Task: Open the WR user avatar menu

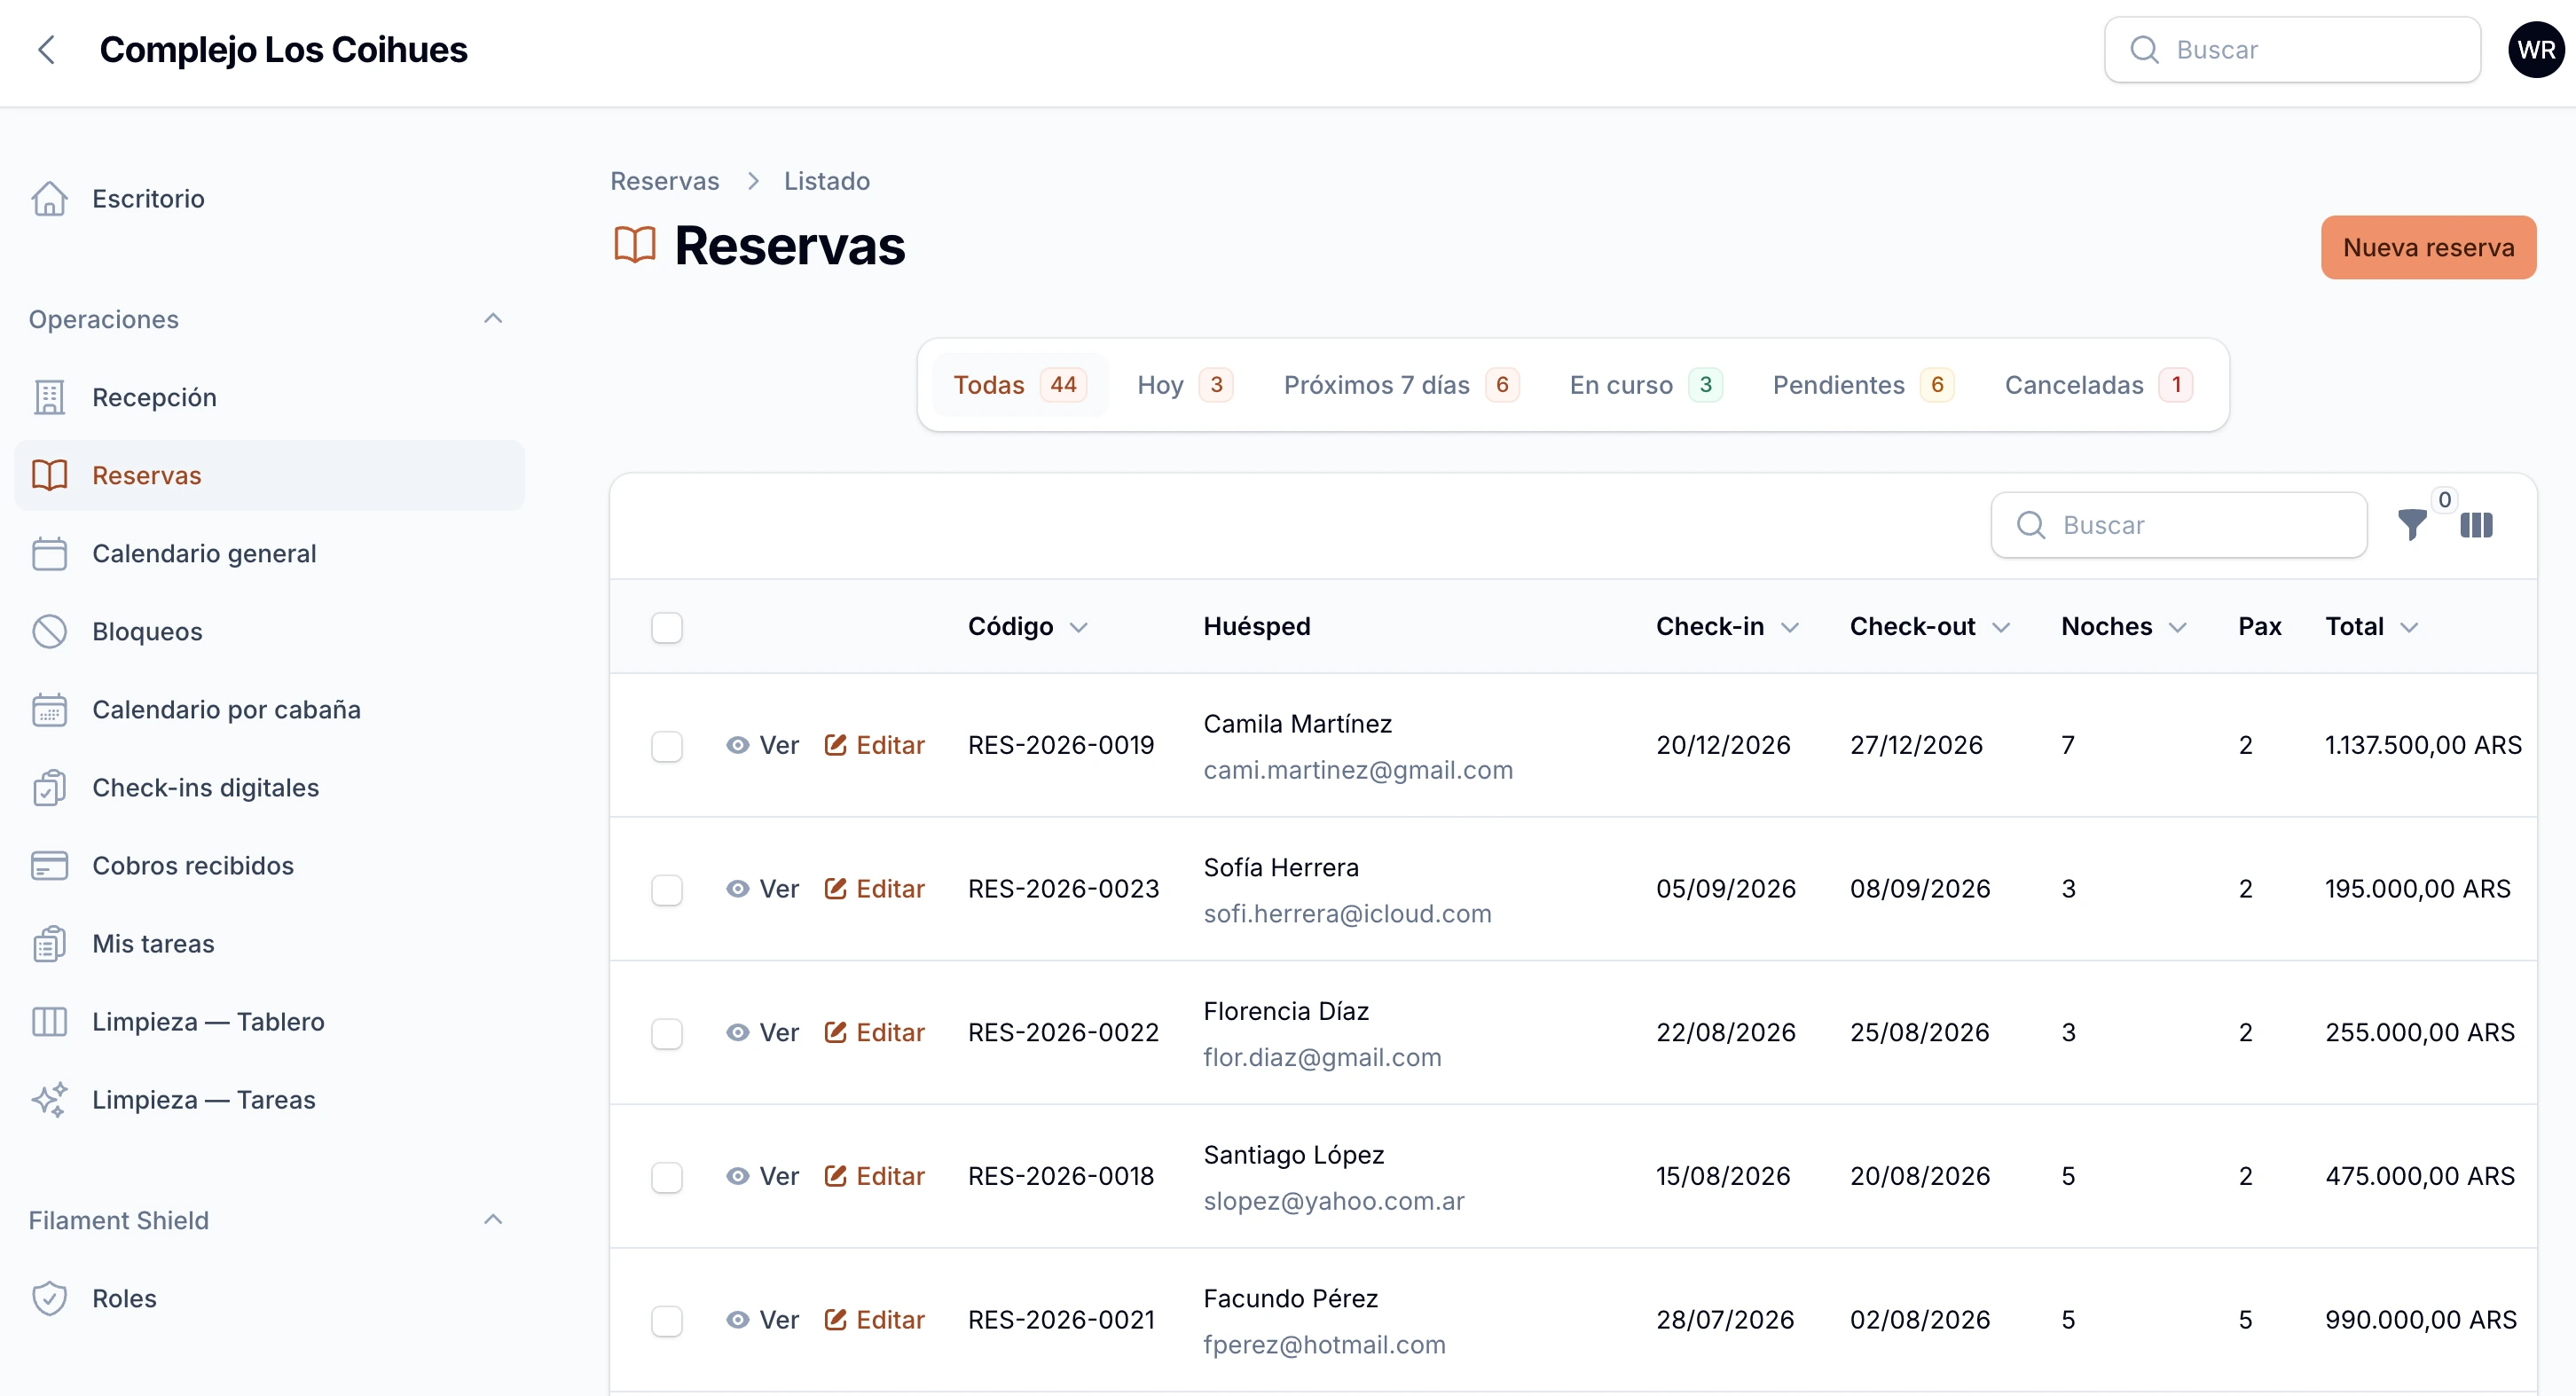Action: click(x=2536, y=50)
